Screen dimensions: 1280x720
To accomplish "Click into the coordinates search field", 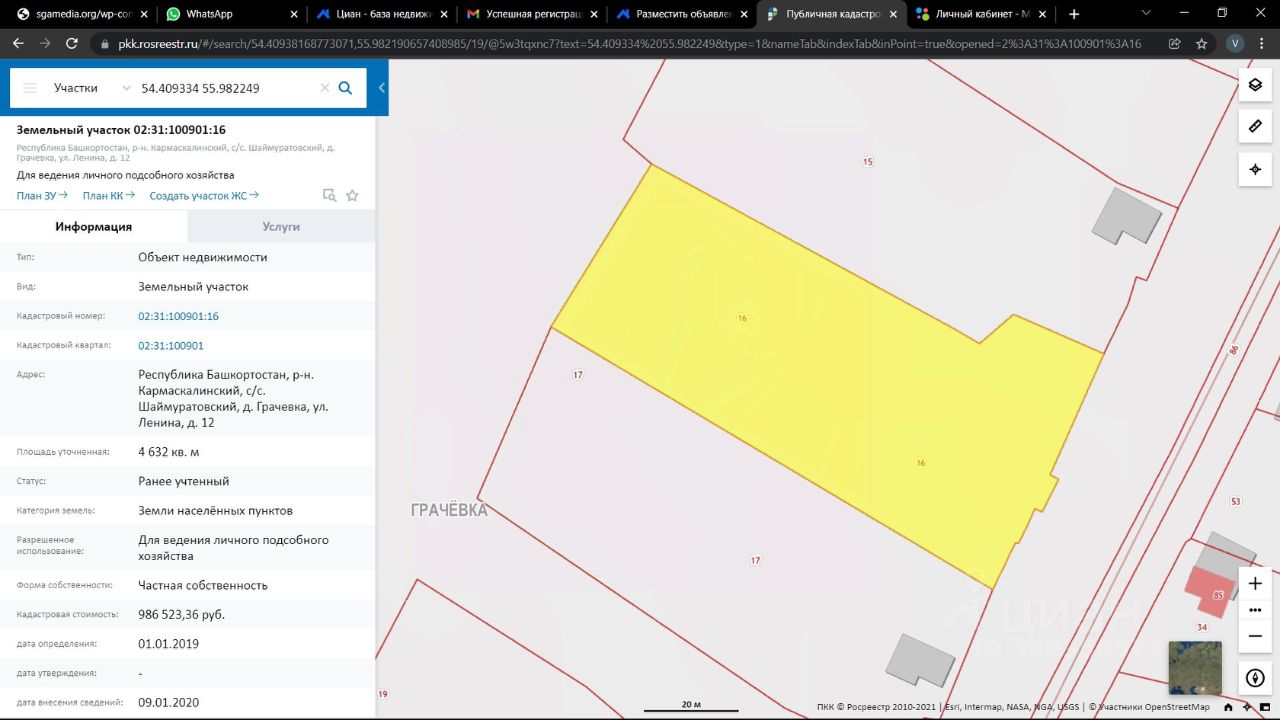I will point(227,88).
